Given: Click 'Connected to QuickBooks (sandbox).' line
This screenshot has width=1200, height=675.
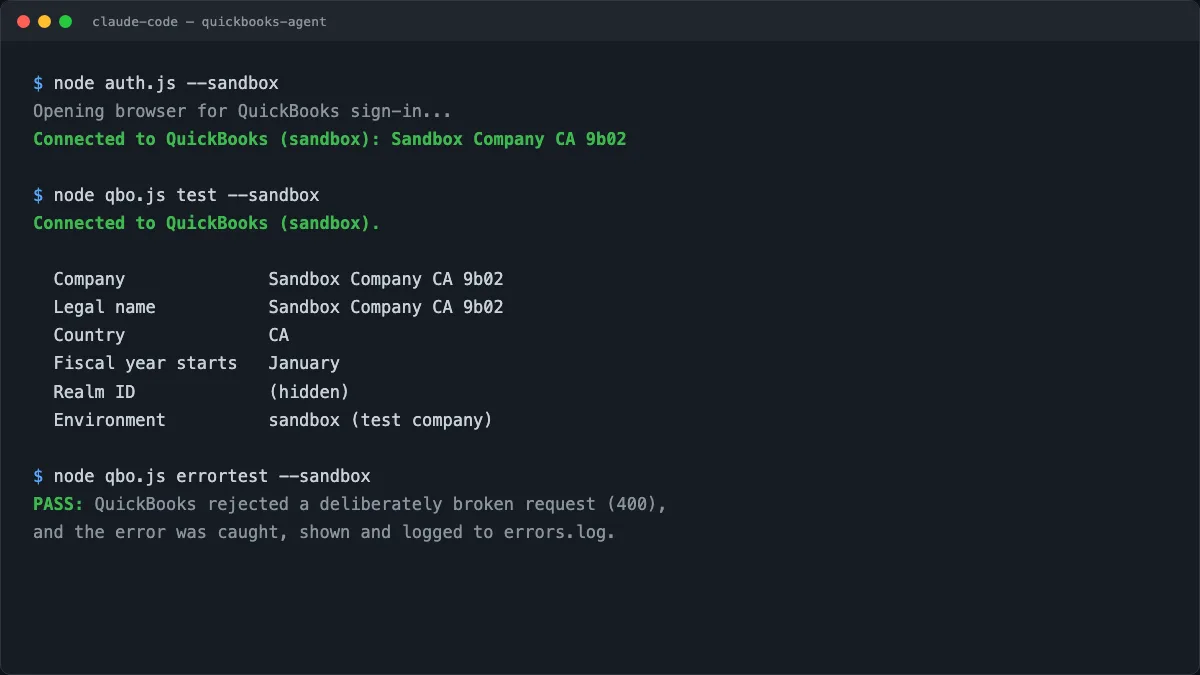Looking at the screenshot, I should tap(207, 223).
